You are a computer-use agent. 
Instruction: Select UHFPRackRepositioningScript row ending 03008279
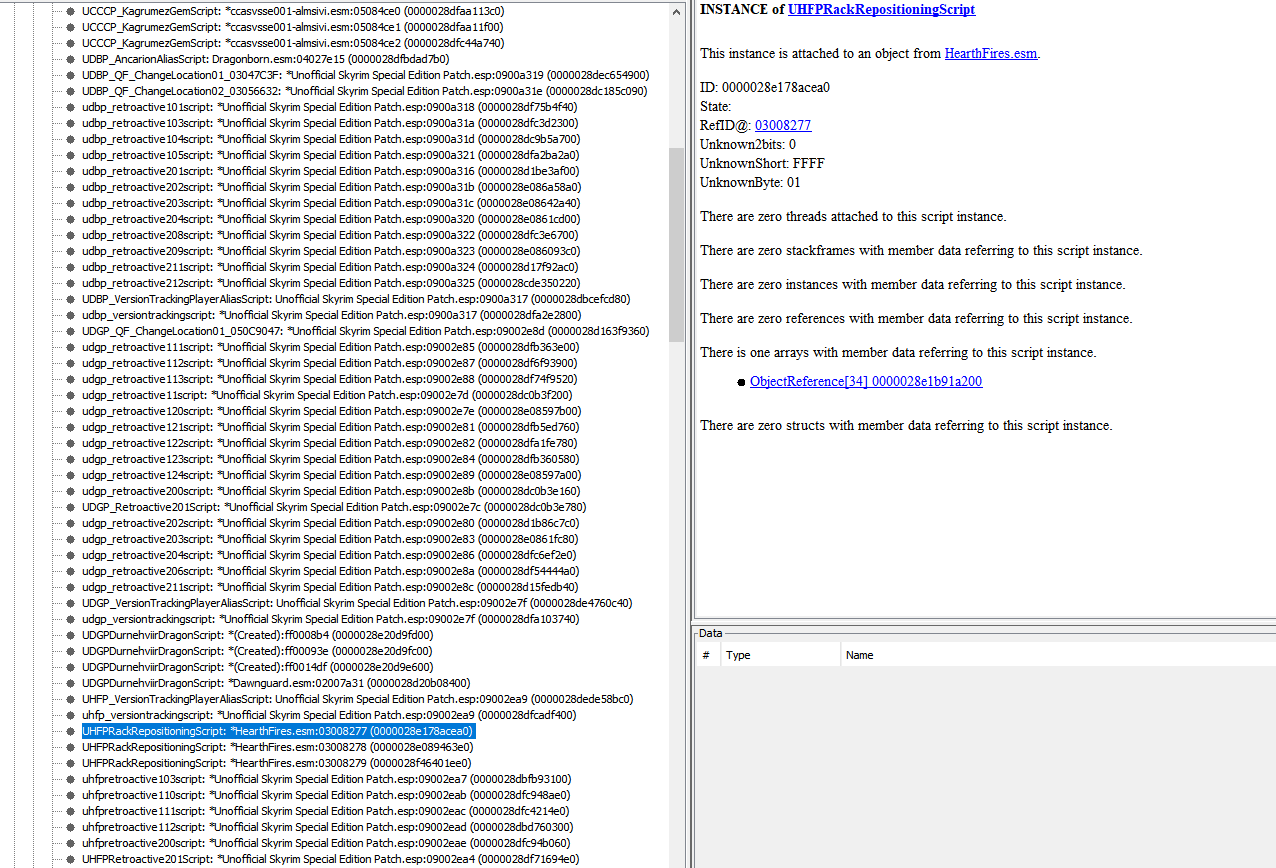click(x=277, y=763)
